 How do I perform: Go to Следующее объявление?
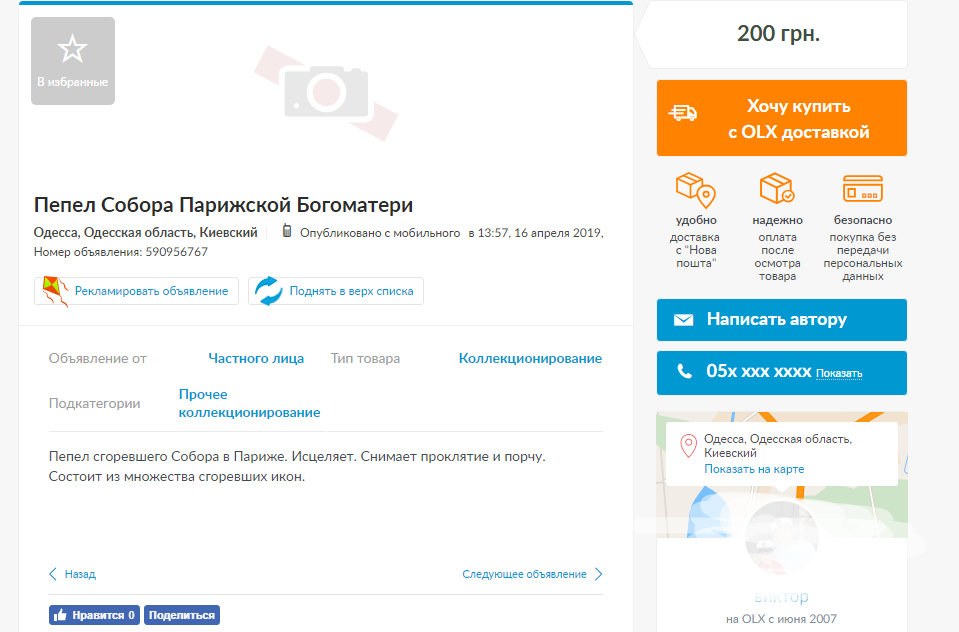click(524, 574)
